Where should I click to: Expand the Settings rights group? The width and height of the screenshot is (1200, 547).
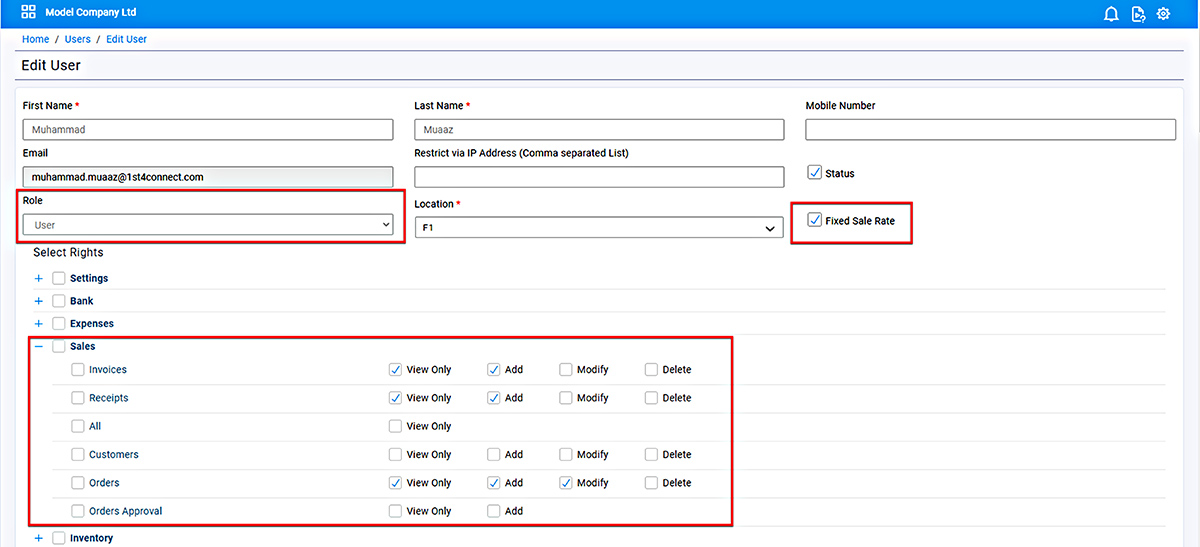point(39,279)
